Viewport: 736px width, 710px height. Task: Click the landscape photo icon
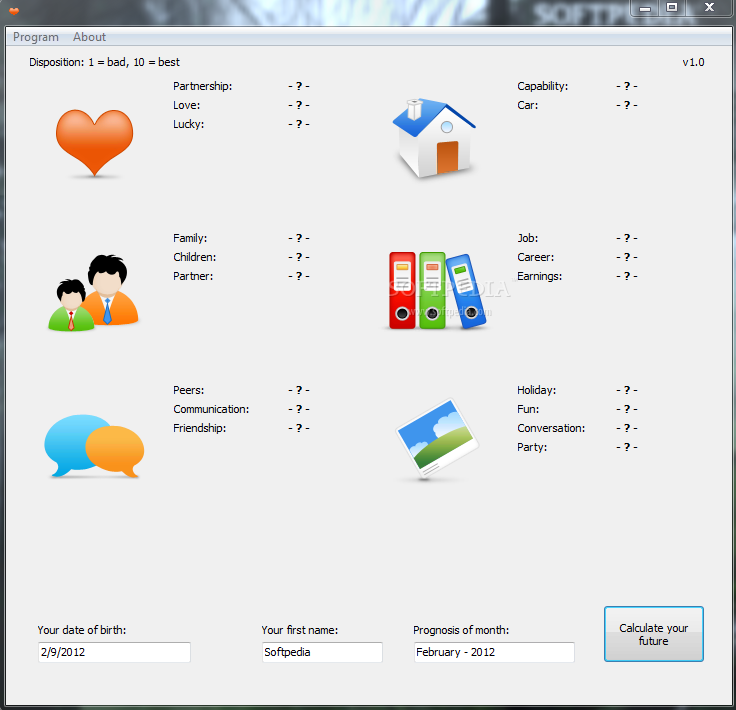[x=437, y=439]
